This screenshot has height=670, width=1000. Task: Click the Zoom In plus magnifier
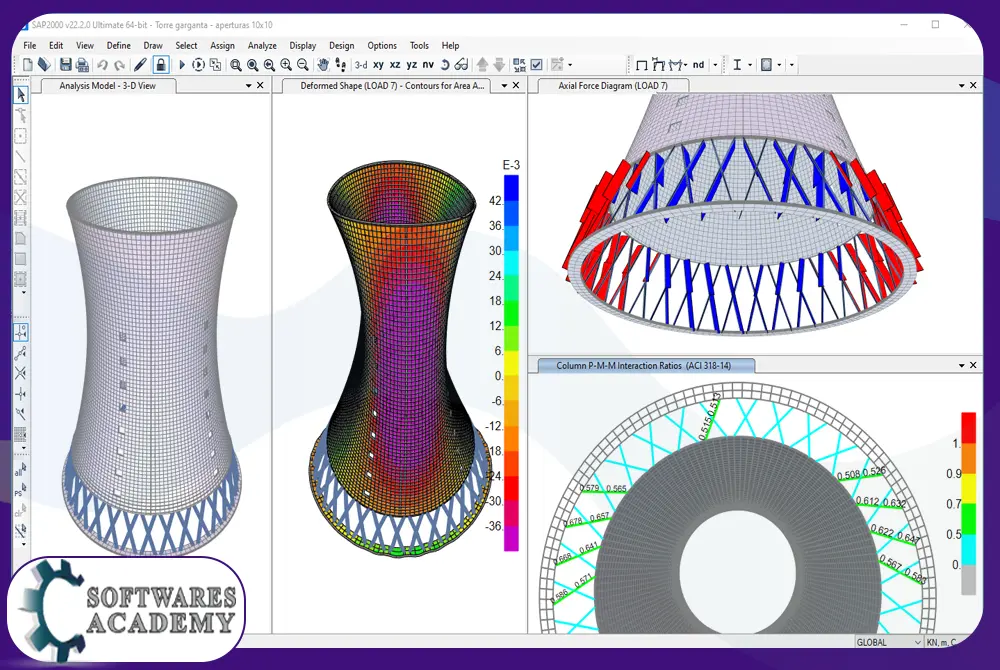286,64
